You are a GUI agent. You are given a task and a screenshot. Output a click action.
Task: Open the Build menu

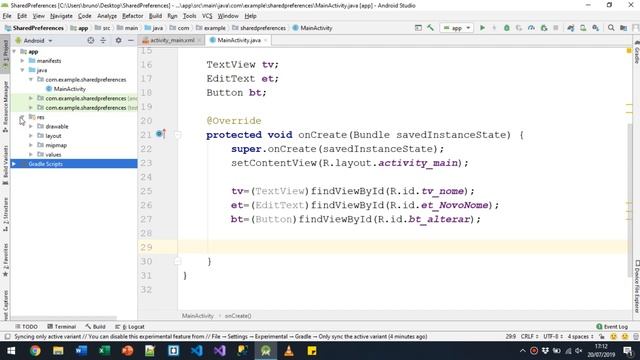(155, 16)
